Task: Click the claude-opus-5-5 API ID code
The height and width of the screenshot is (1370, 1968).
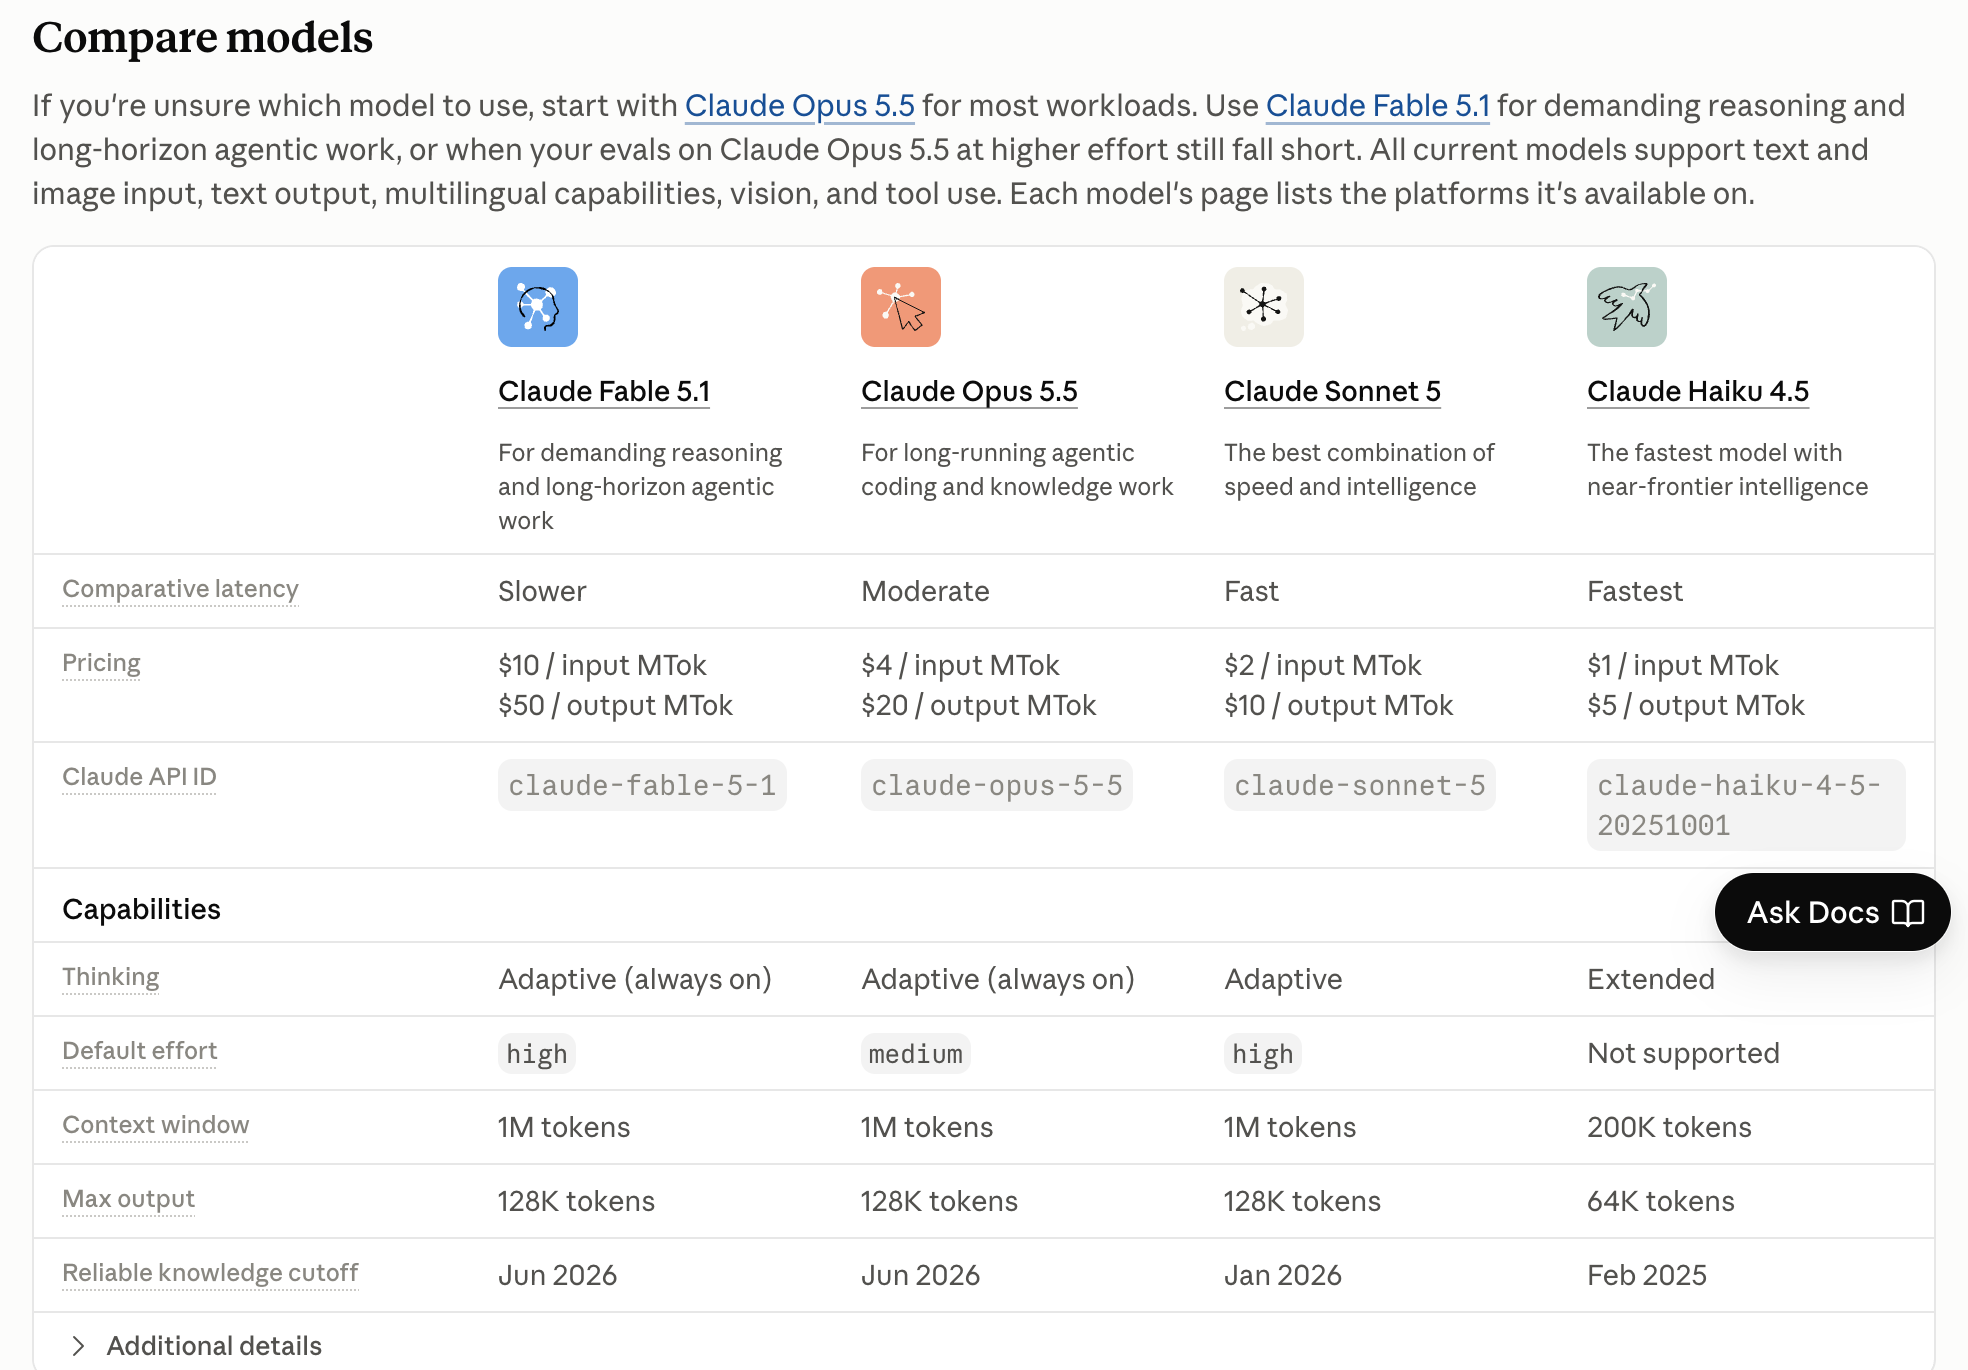Action: click(x=997, y=785)
